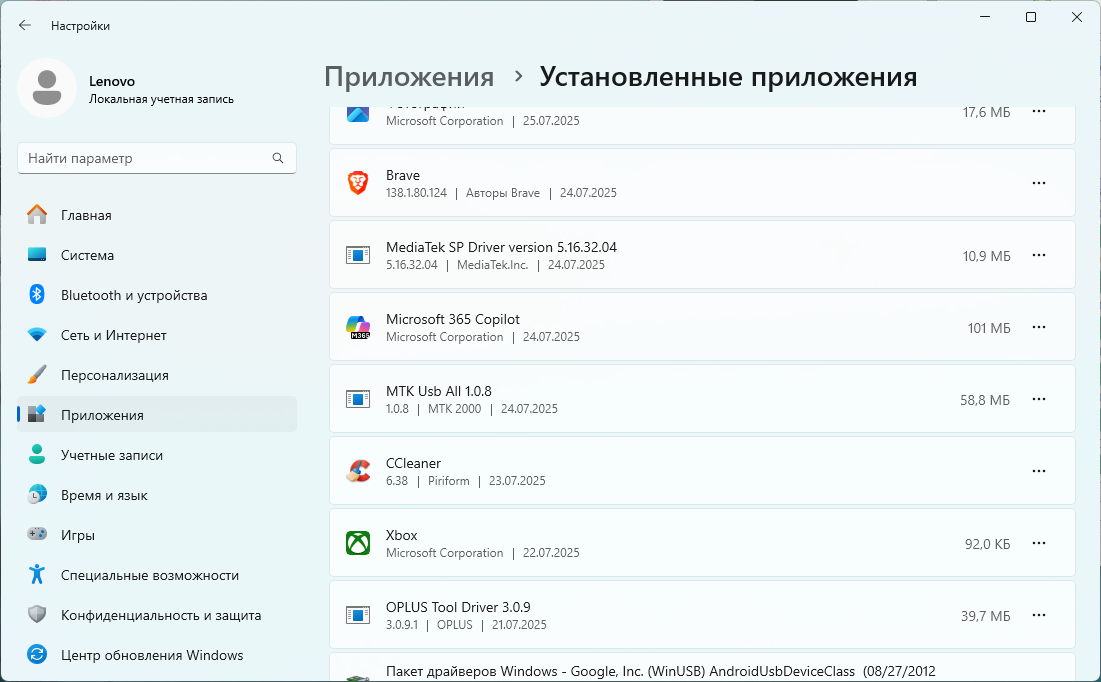This screenshot has height=682, width=1101.
Task: Click the home icon beside Главная
Action: tap(37, 214)
